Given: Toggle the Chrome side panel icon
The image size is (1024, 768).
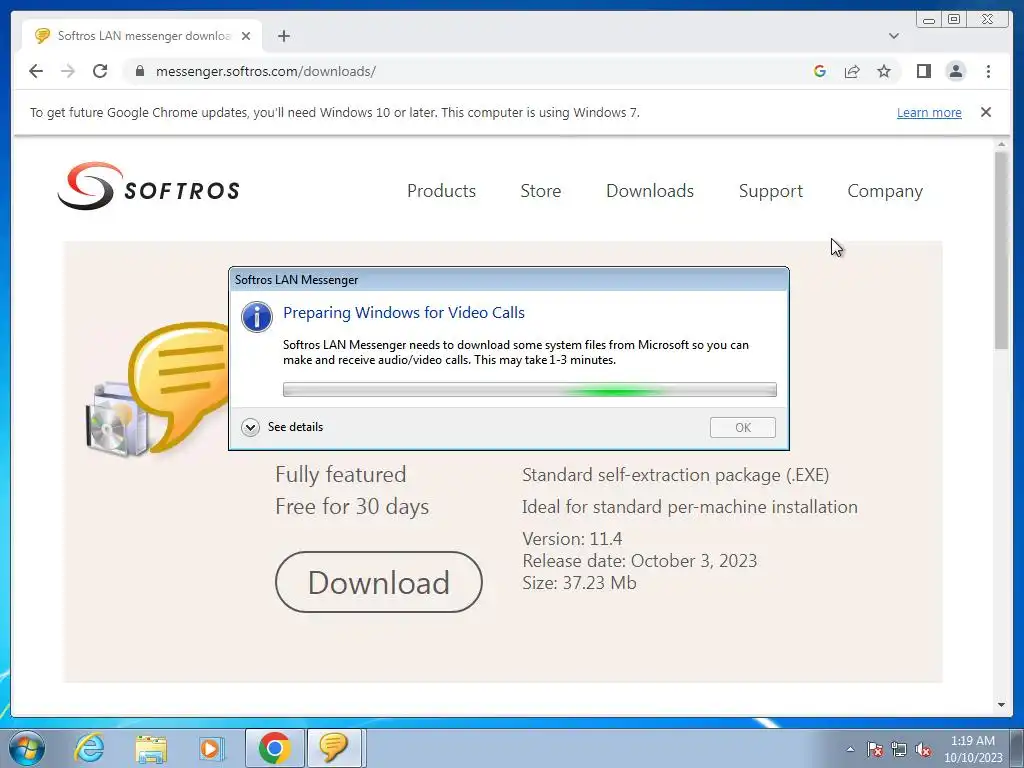Looking at the screenshot, I should (x=923, y=71).
